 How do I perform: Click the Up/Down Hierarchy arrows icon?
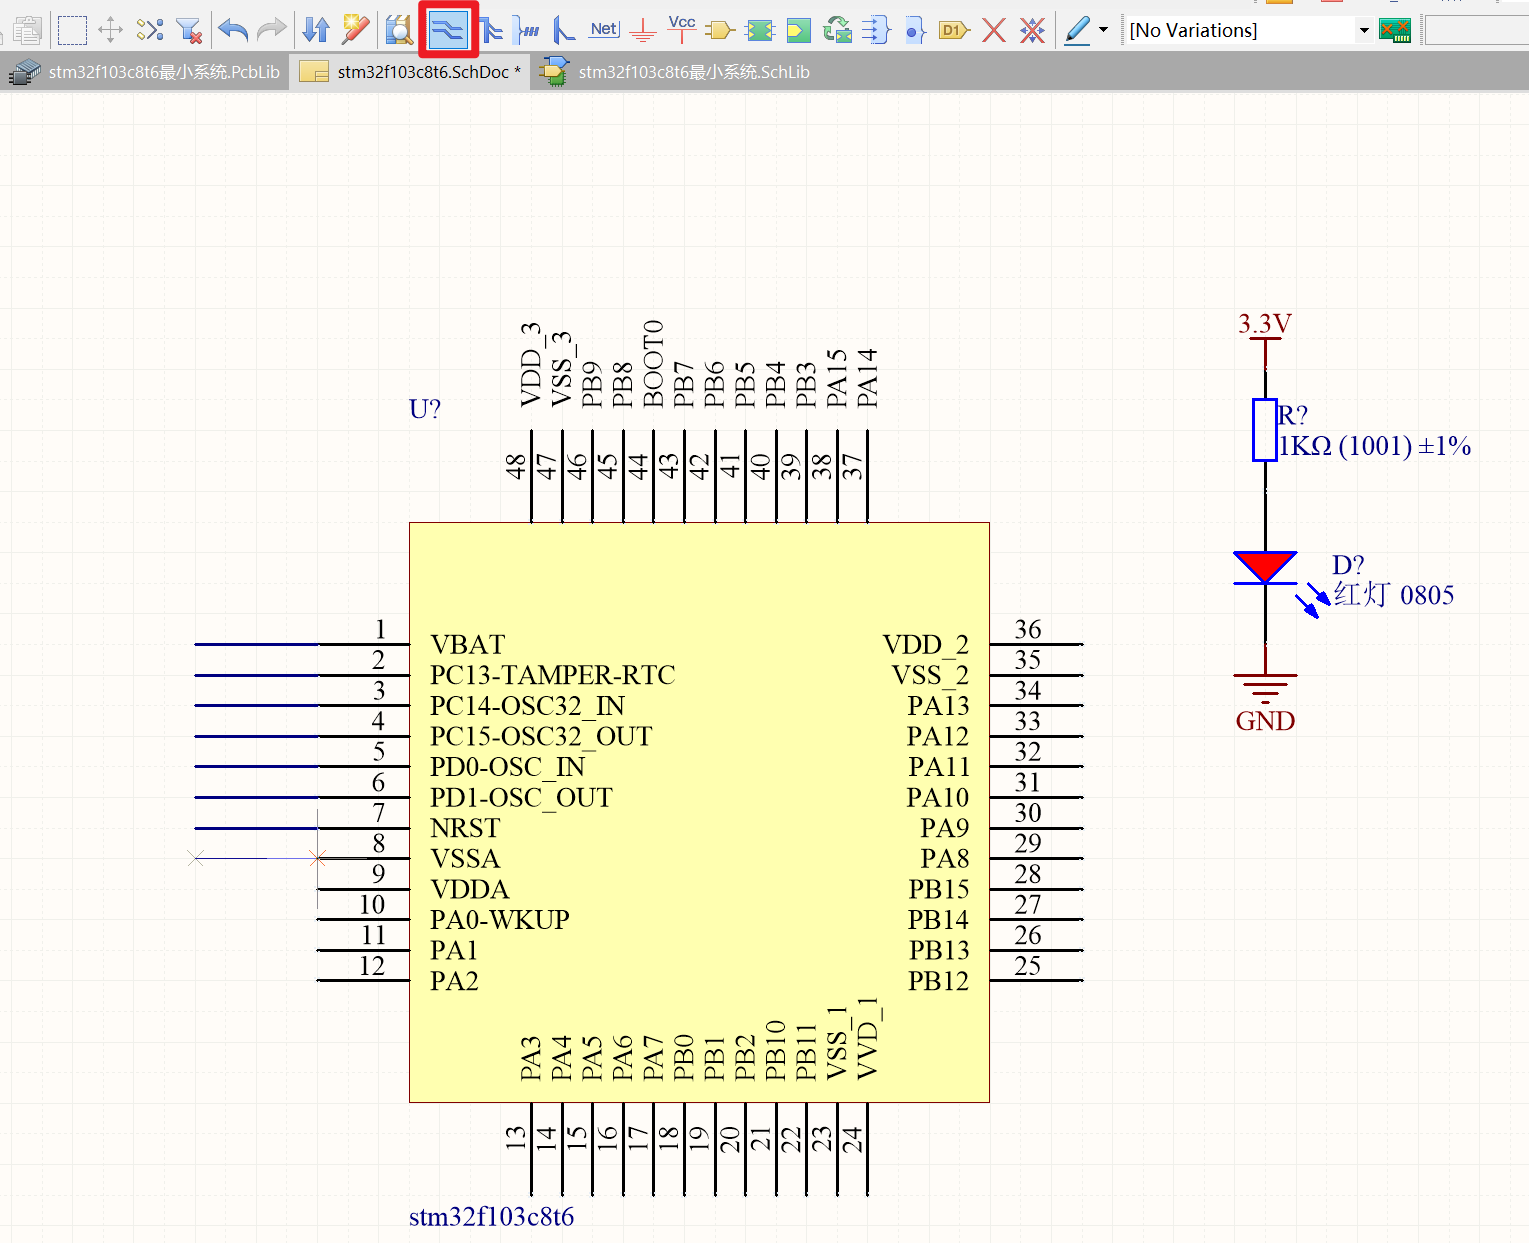click(316, 30)
